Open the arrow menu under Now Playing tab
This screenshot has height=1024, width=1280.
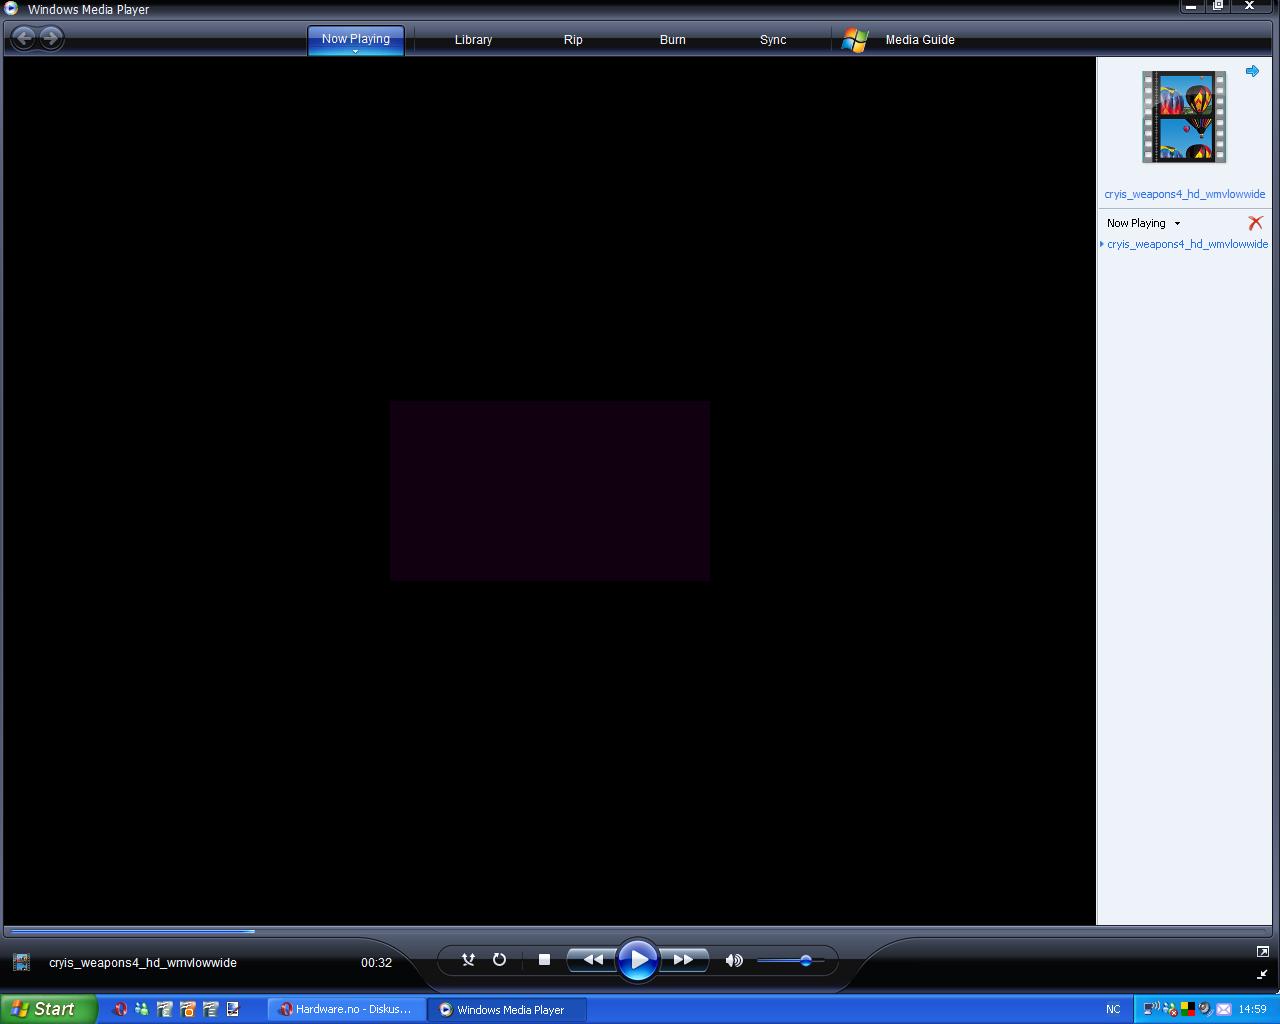[355, 51]
